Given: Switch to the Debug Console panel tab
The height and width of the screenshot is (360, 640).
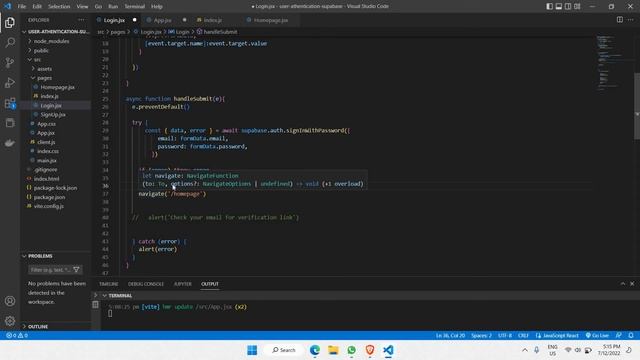Looking at the screenshot, I should tap(146, 284).
